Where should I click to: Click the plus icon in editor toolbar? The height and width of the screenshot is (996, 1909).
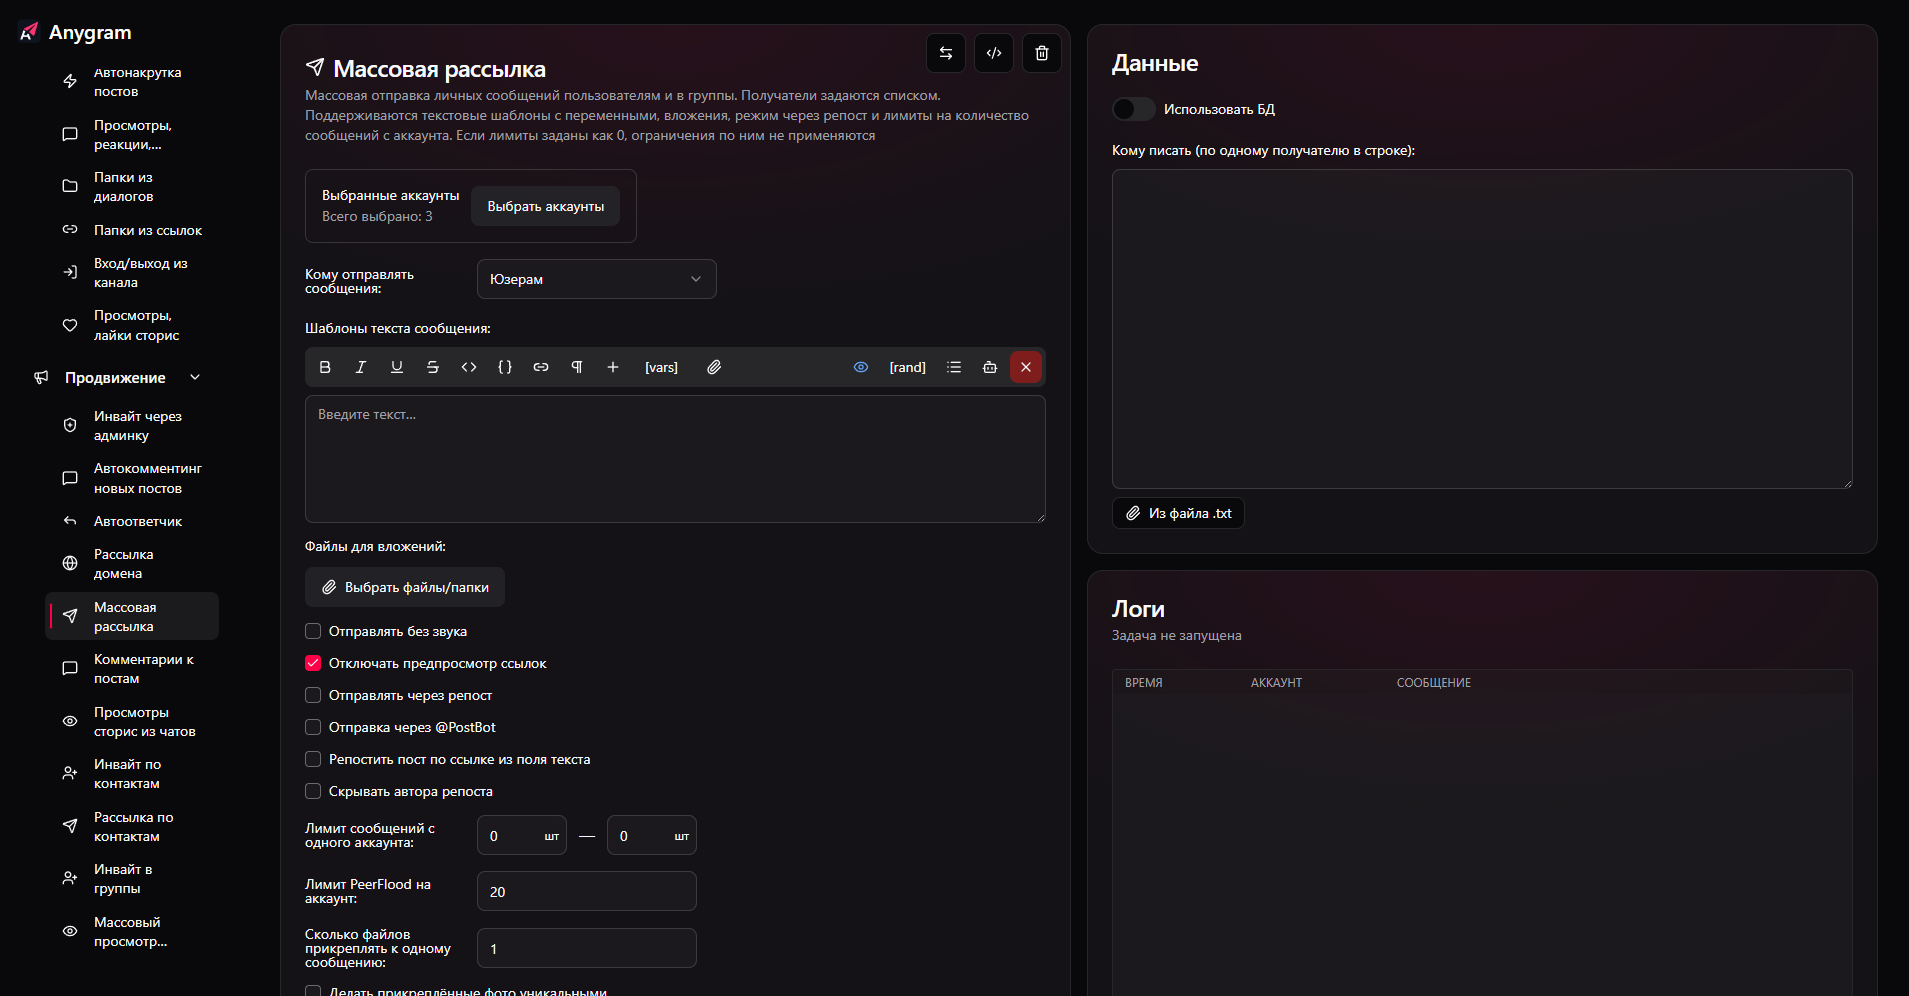[613, 367]
